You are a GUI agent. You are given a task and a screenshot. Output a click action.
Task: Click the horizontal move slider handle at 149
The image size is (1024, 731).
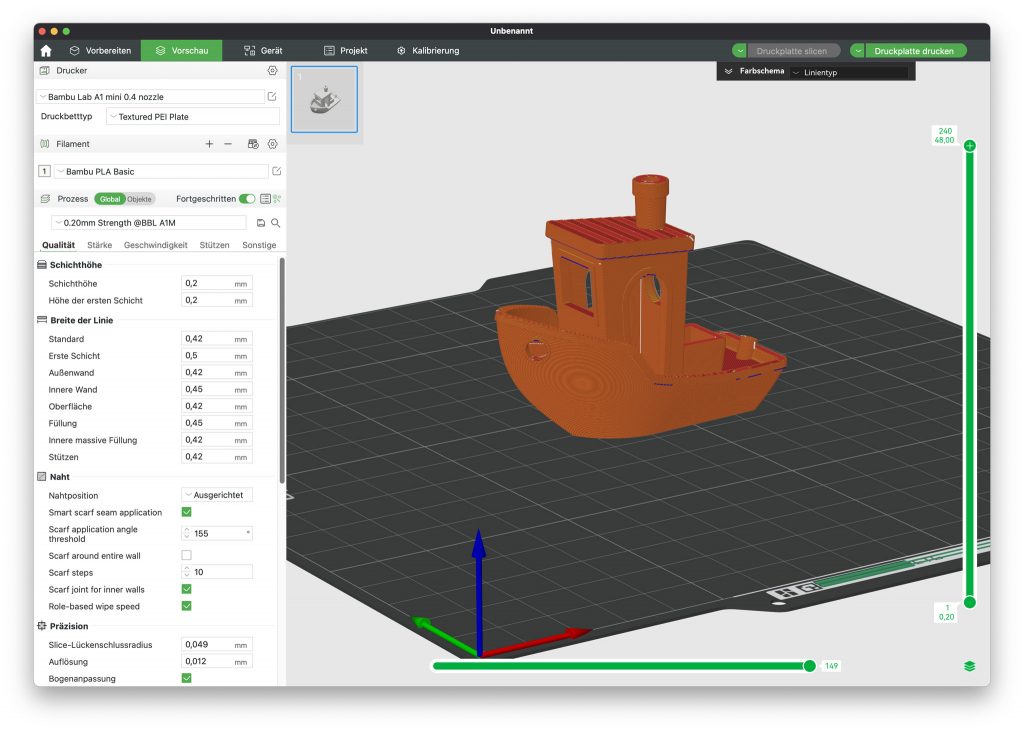pyautogui.click(x=809, y=666)
